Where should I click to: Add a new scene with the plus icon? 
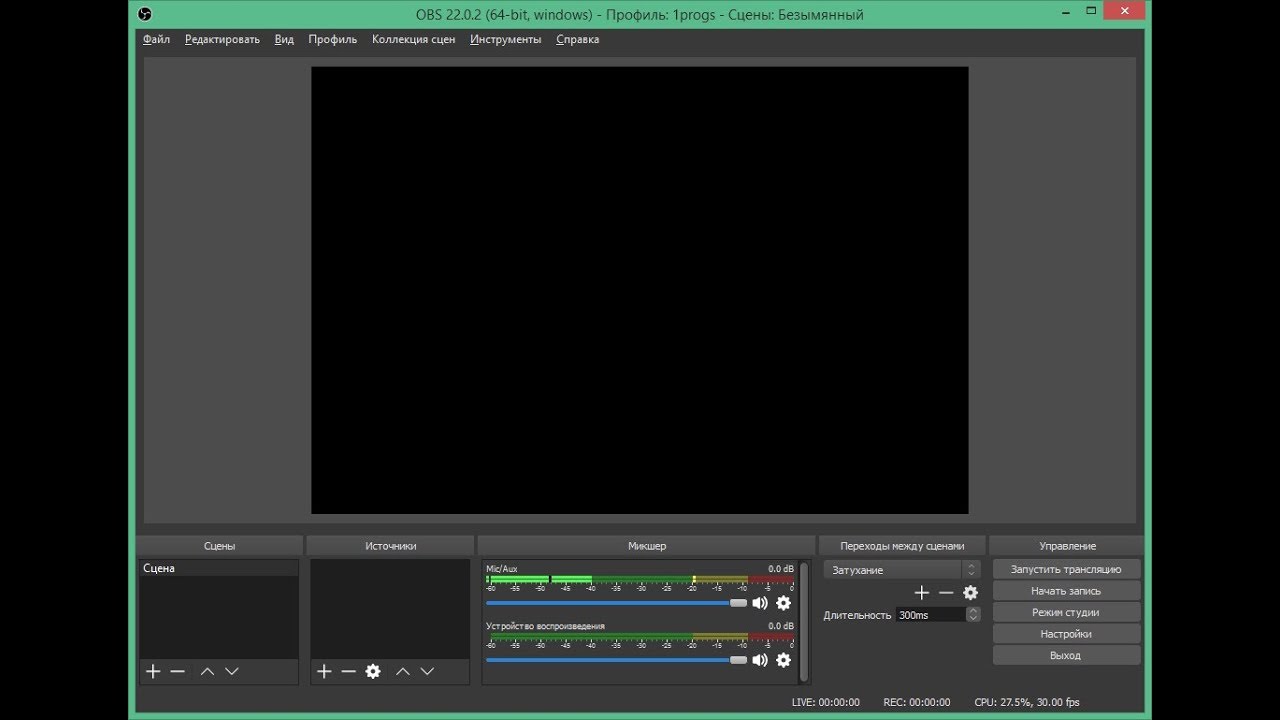pyautogui.click(x=153, y=672)
